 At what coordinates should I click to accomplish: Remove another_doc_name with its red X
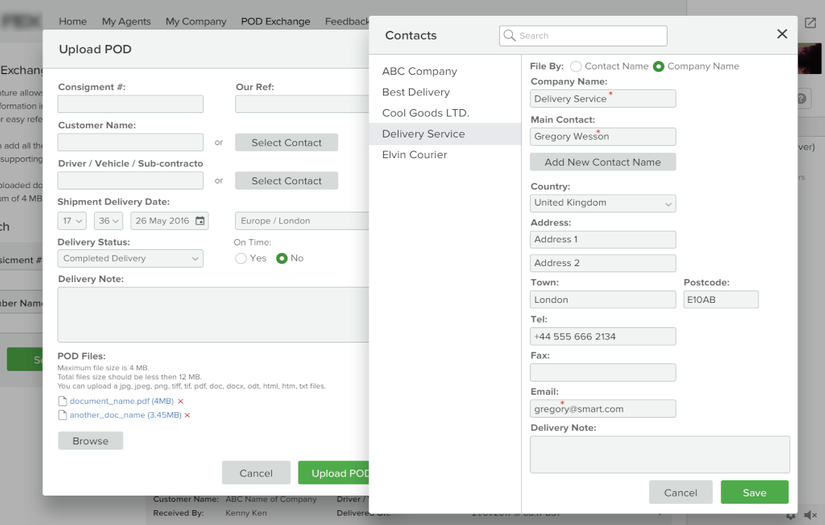coord(187,416)
